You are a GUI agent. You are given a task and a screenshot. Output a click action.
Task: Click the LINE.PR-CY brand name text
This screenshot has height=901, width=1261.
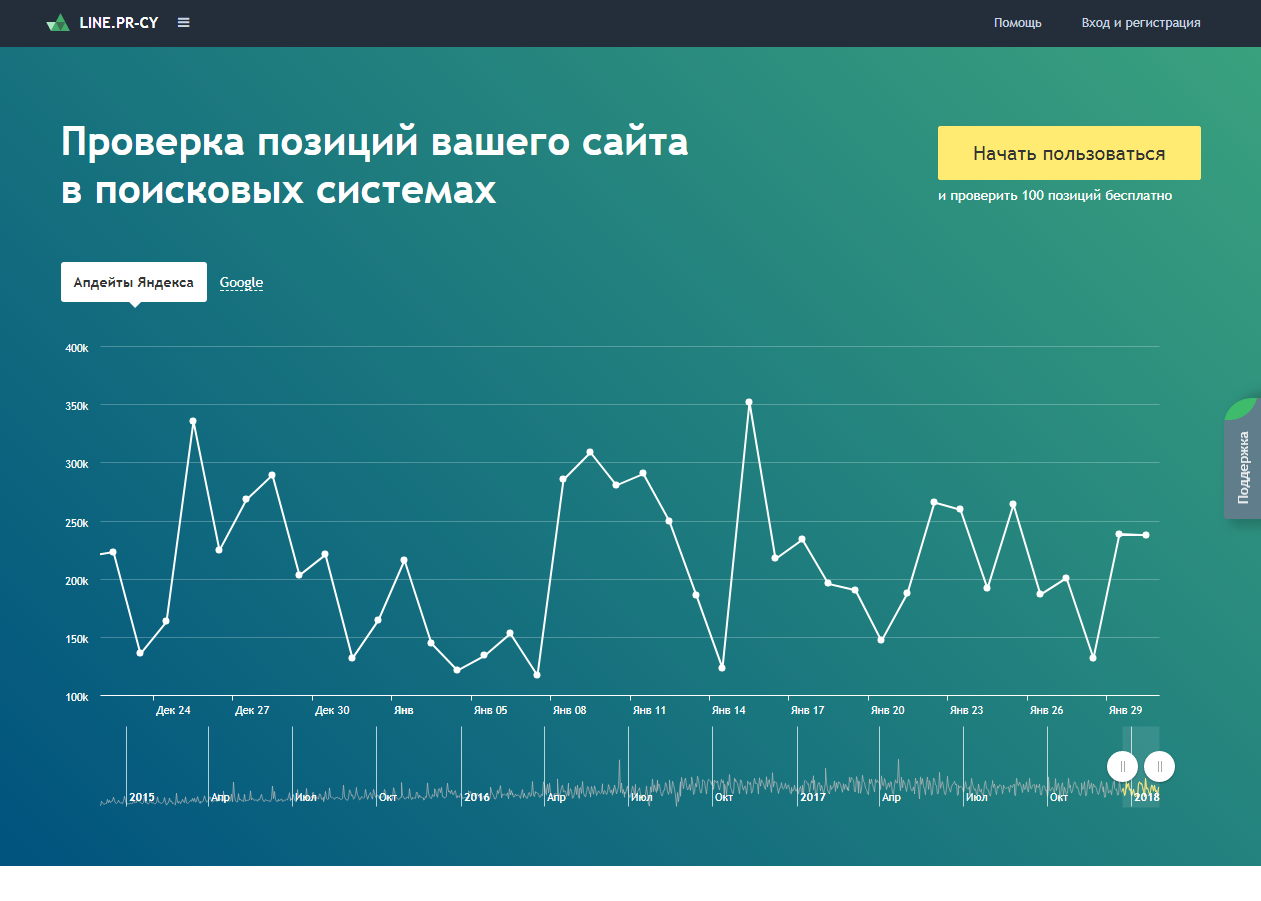[x=119, y=23]
